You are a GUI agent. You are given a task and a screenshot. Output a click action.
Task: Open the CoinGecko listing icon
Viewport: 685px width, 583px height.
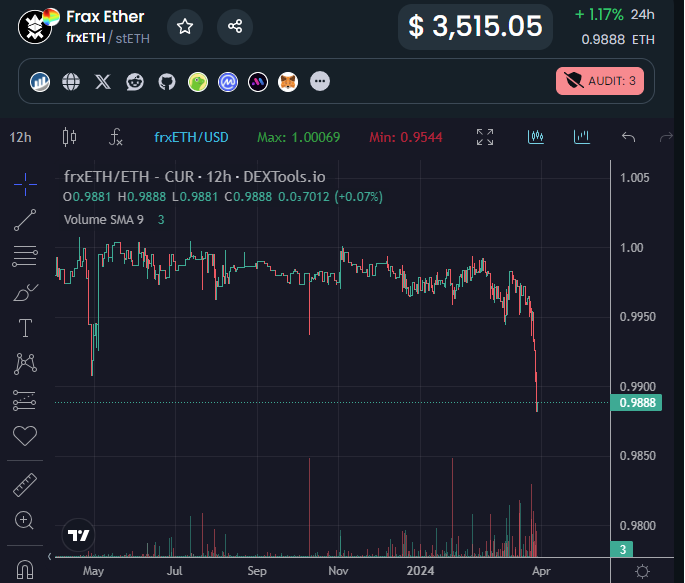click(x=198, y=82)
